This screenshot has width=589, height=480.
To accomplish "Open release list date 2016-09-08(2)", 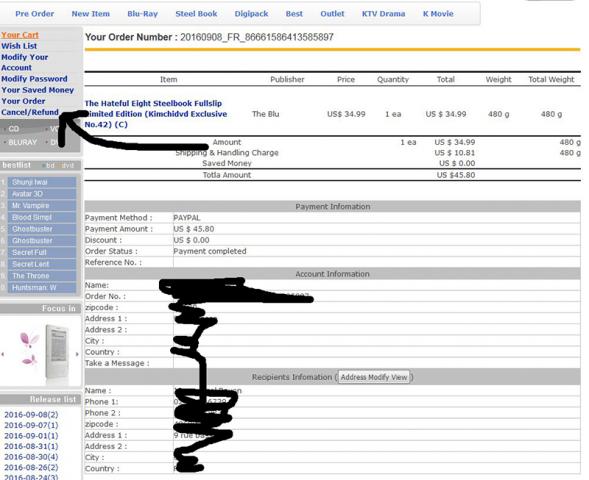I will pyautogui.click(x=31, y=415).
